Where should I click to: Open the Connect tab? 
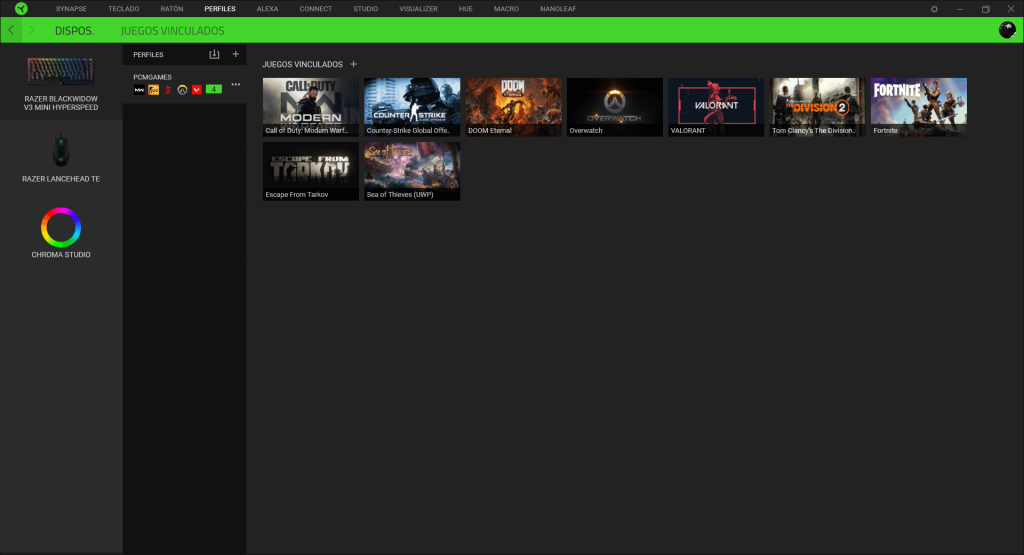(x=316, y=9)
